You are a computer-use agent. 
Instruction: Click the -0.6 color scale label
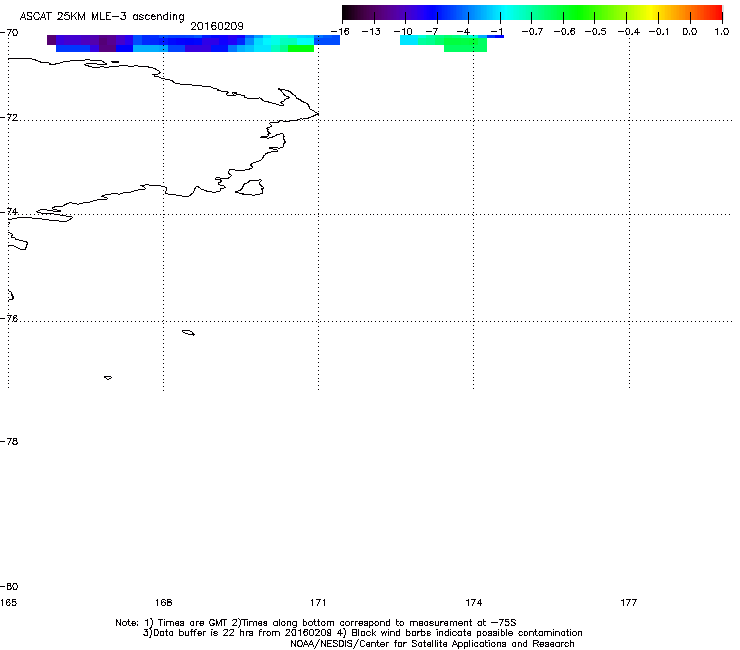pos(564,32)
